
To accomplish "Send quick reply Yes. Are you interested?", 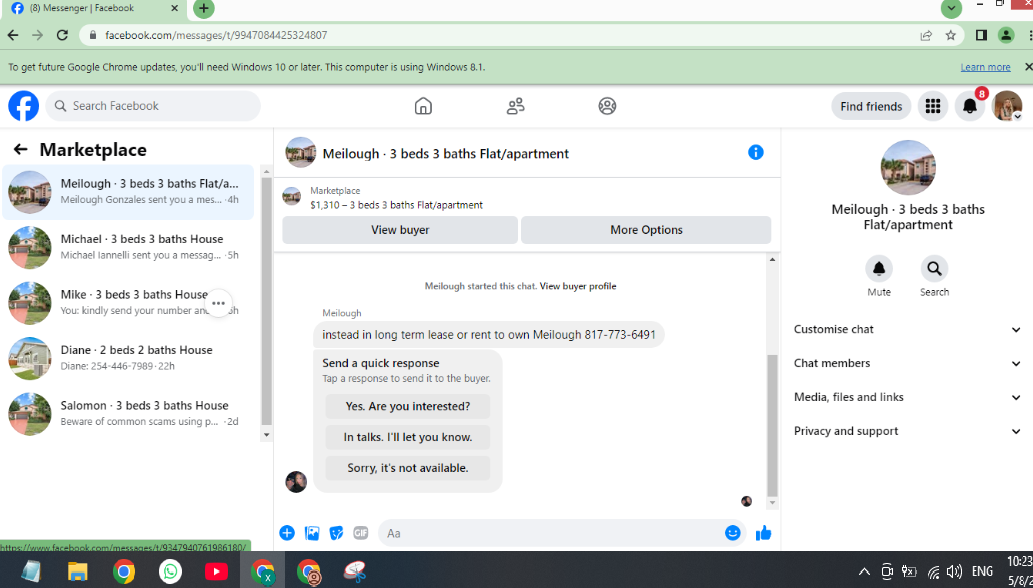I will coord(408,406).
